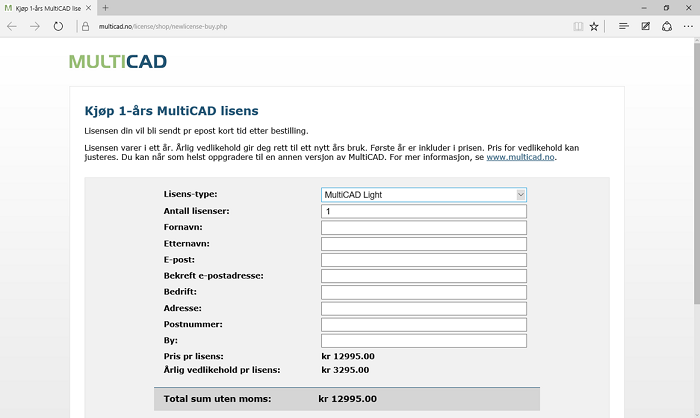Open the Lisens-type dropdown
Image resolution: width=700 pixels, height=418 pixels.
[424, 195]
